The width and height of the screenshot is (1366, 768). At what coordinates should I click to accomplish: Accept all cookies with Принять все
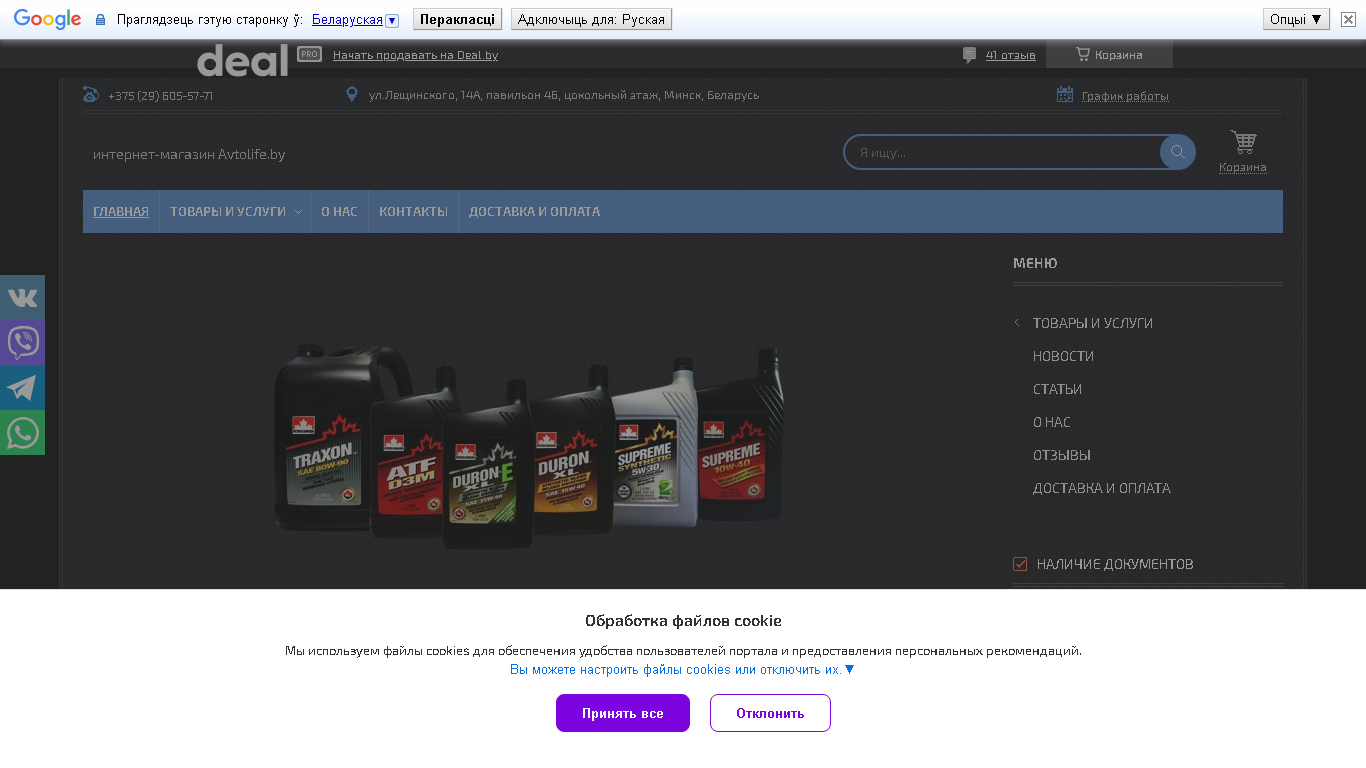click(623, 713)
